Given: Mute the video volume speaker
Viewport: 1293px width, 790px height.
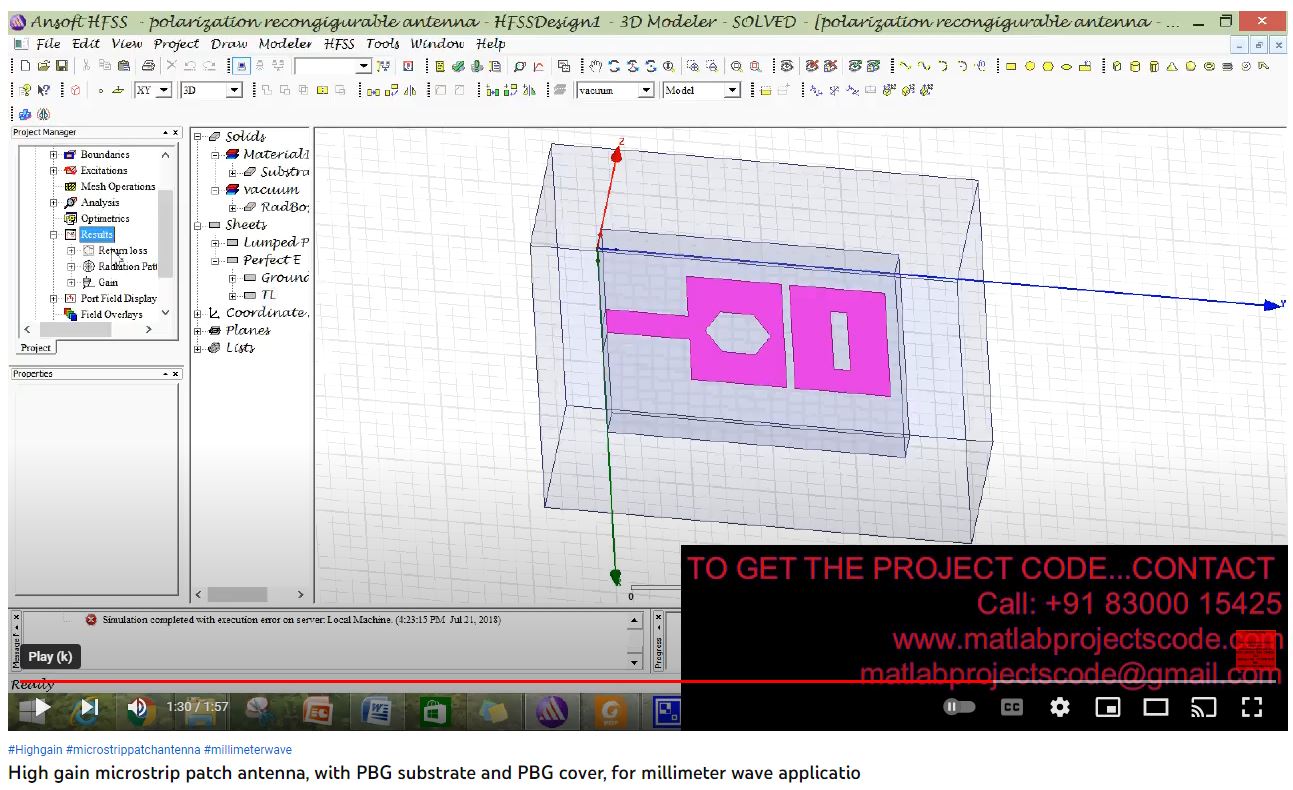Looking at the screenshot, I should (137, 707).
